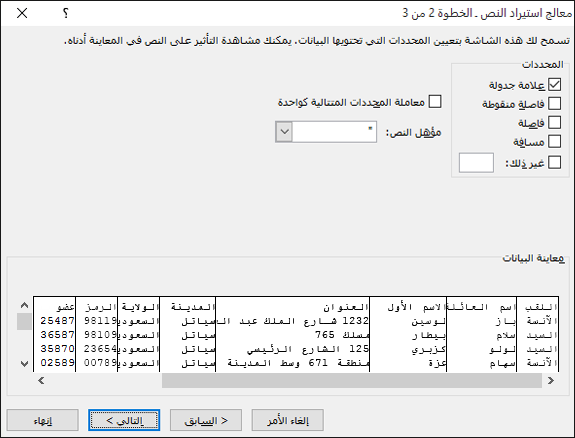Select the العنوان column header in preview

point(345,307)
